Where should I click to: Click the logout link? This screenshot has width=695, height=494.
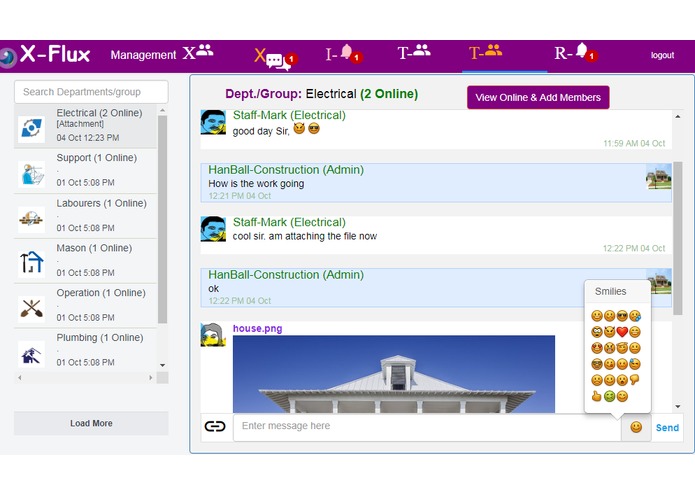(662, 55)
